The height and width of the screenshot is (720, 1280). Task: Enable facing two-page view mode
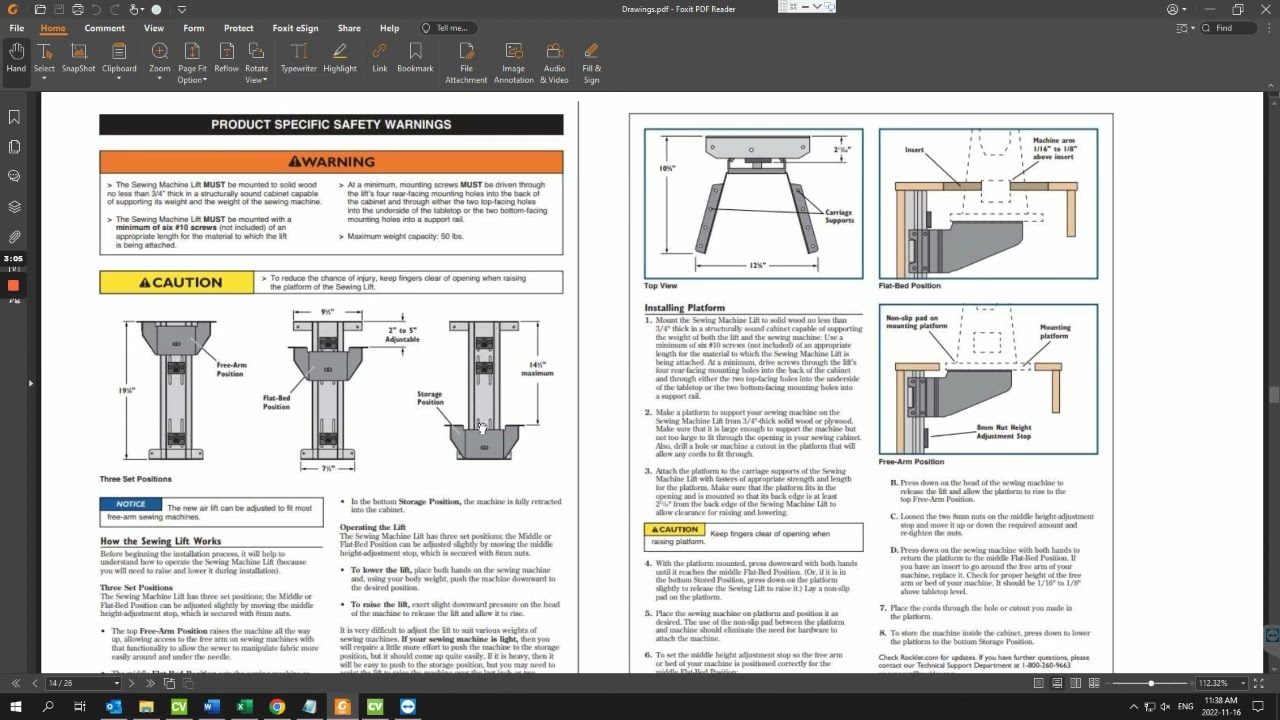pos(1075,683)
